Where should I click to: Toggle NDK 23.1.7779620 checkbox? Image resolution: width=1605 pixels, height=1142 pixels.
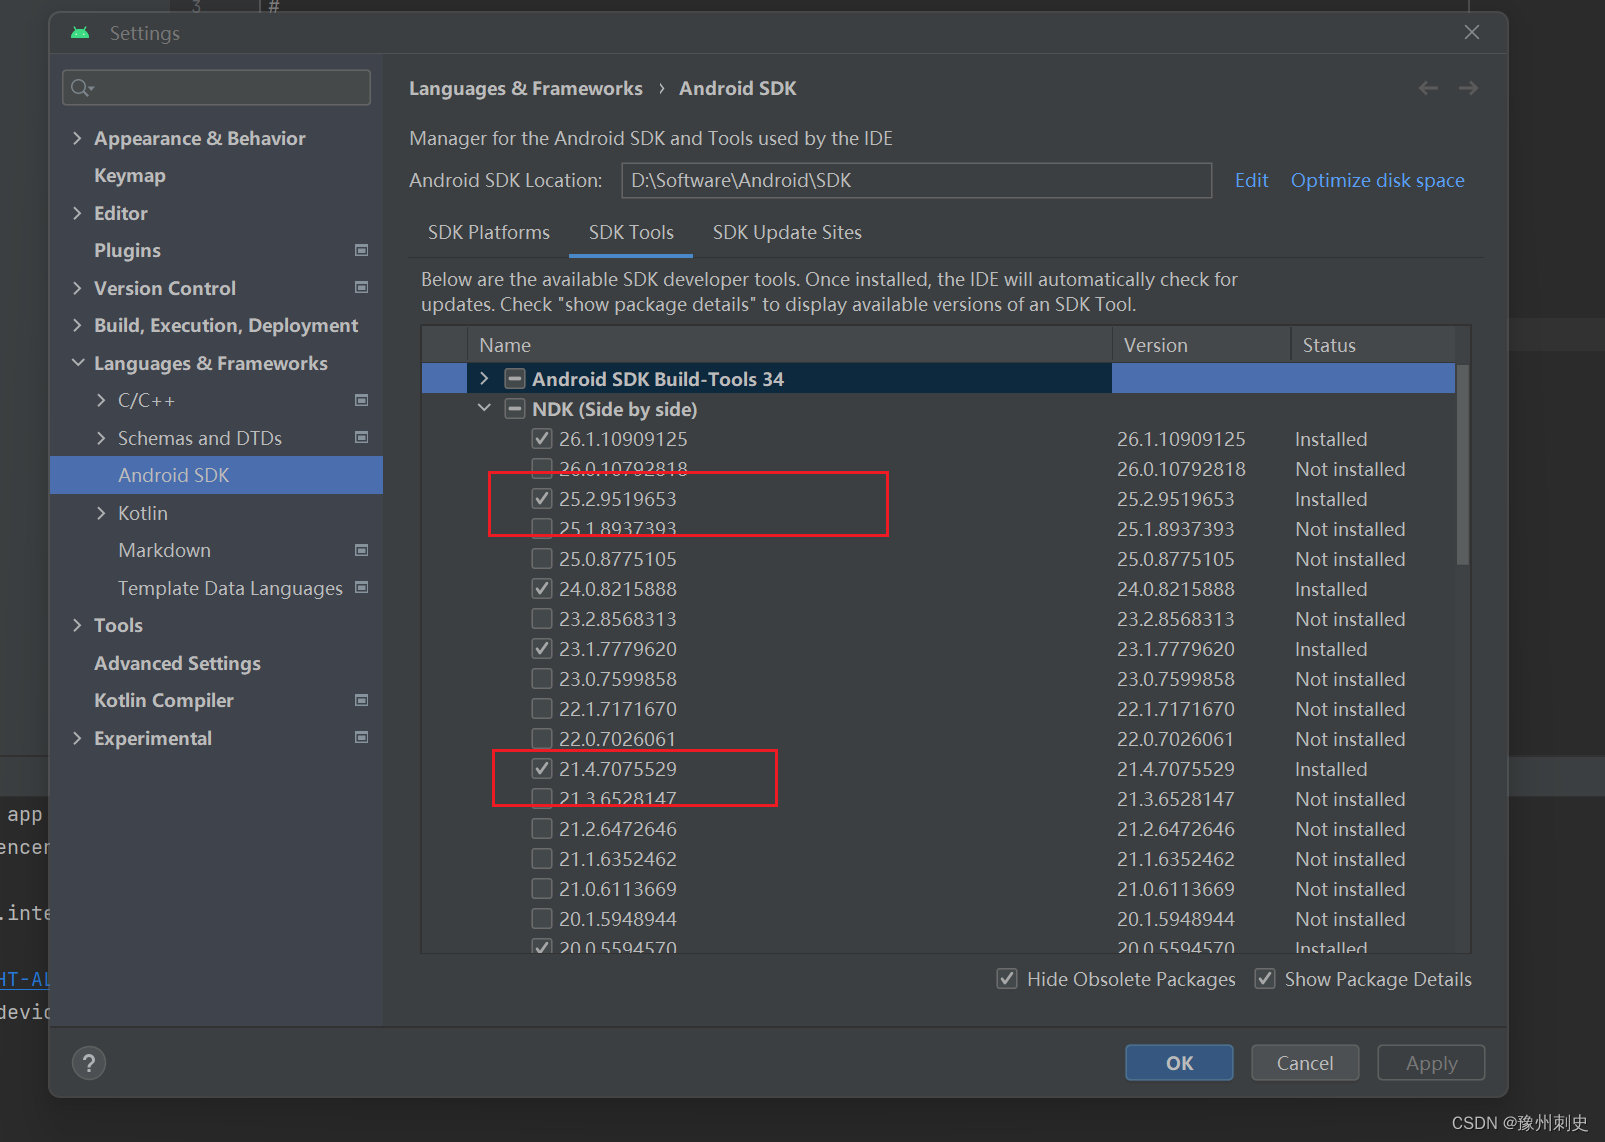click(542, 648)
